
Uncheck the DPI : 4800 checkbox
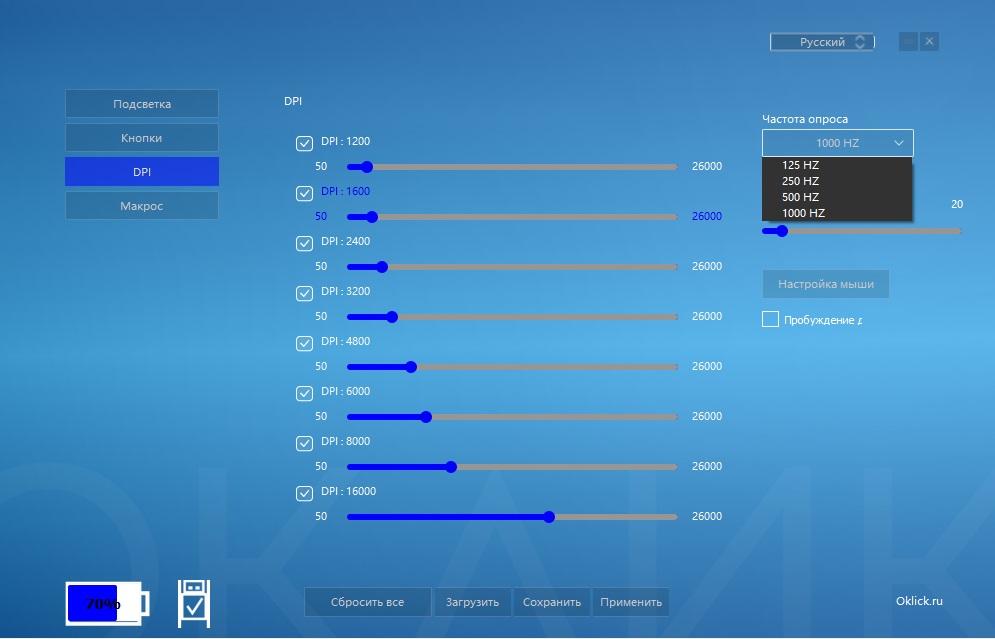(x=305, y=344)
